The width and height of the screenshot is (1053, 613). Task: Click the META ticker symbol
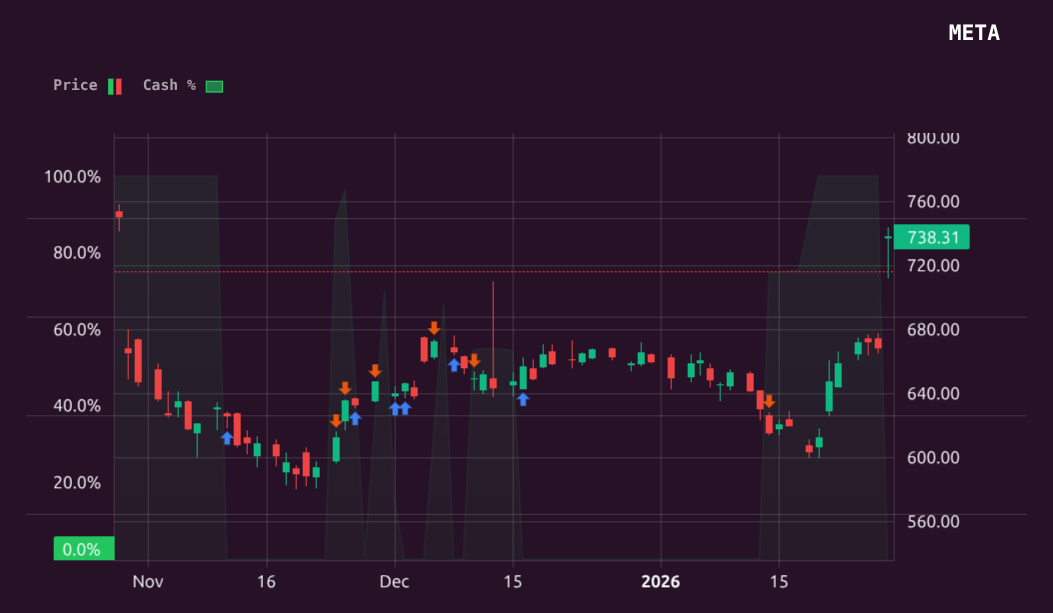973,32
